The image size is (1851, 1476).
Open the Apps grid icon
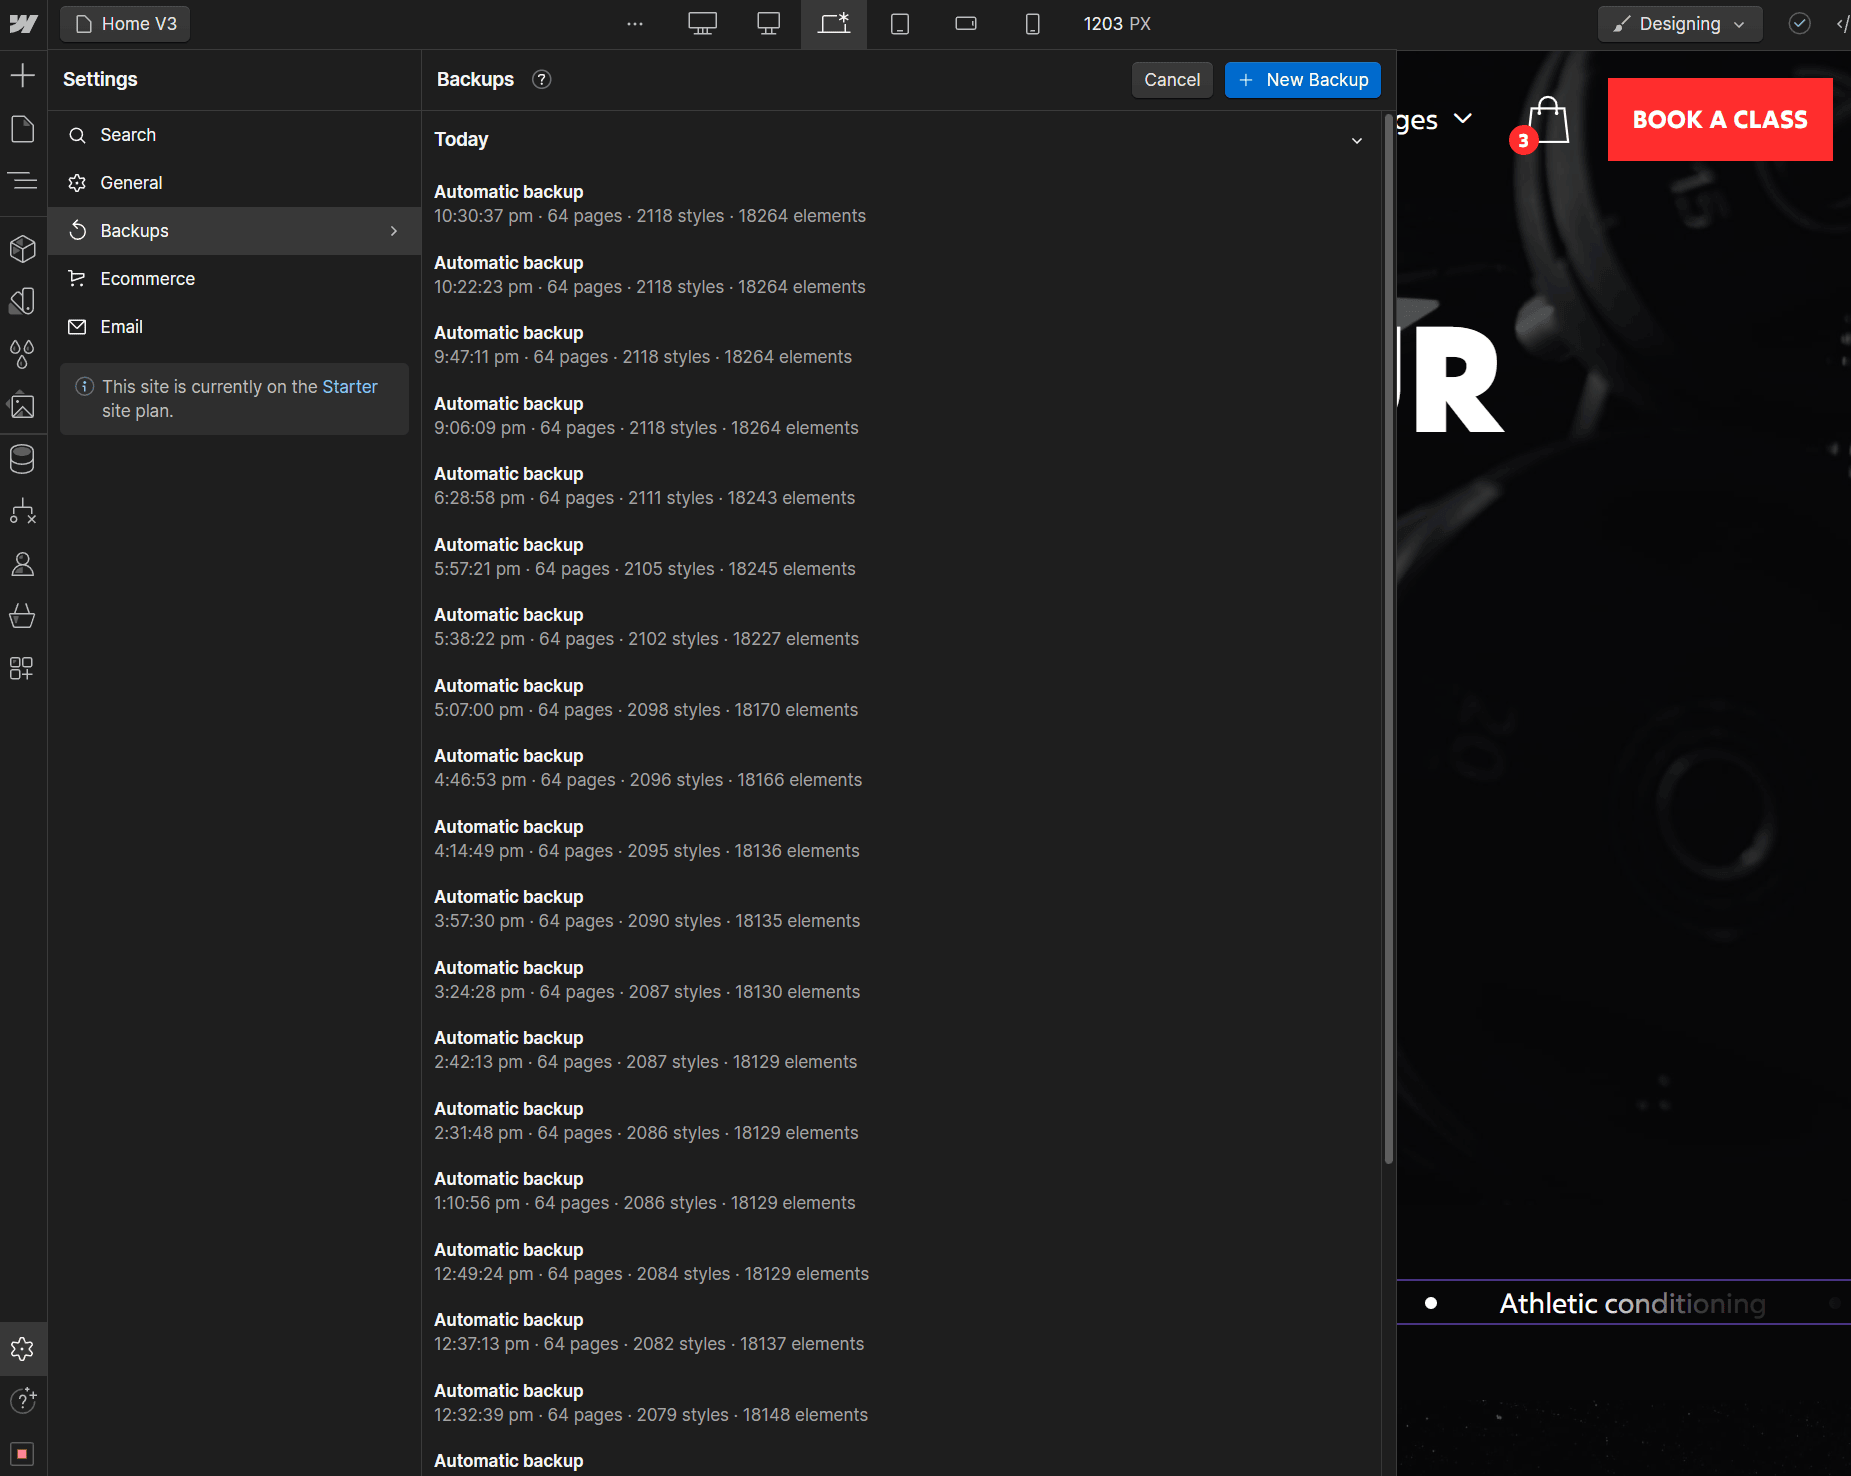[x=23, y=668]
